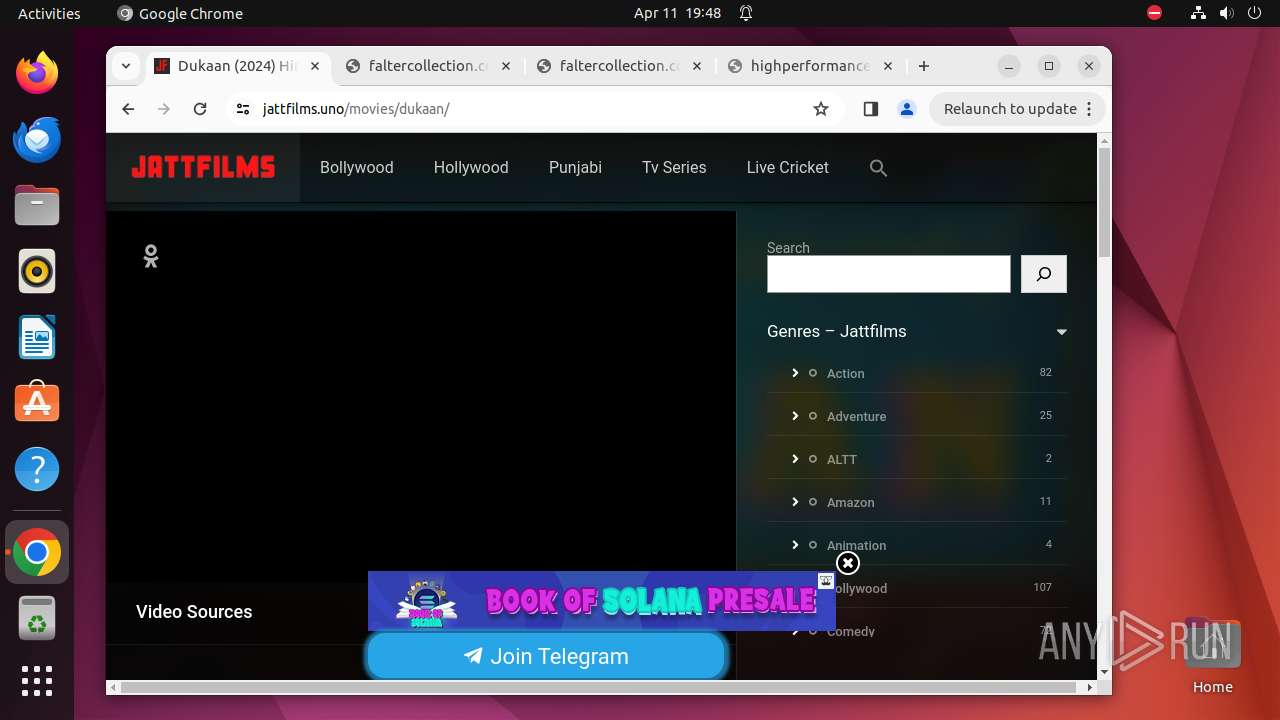The height and width of the screenshot is (720, 1280).
Task: Expand the Action genre chevron
Action: [x=795, y=373]
